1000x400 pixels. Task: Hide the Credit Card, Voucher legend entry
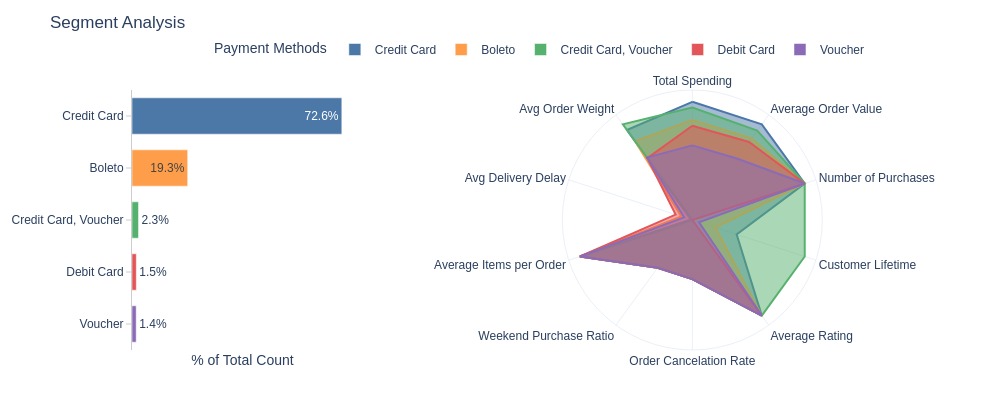pyautogui.click(x=603, y=50)
